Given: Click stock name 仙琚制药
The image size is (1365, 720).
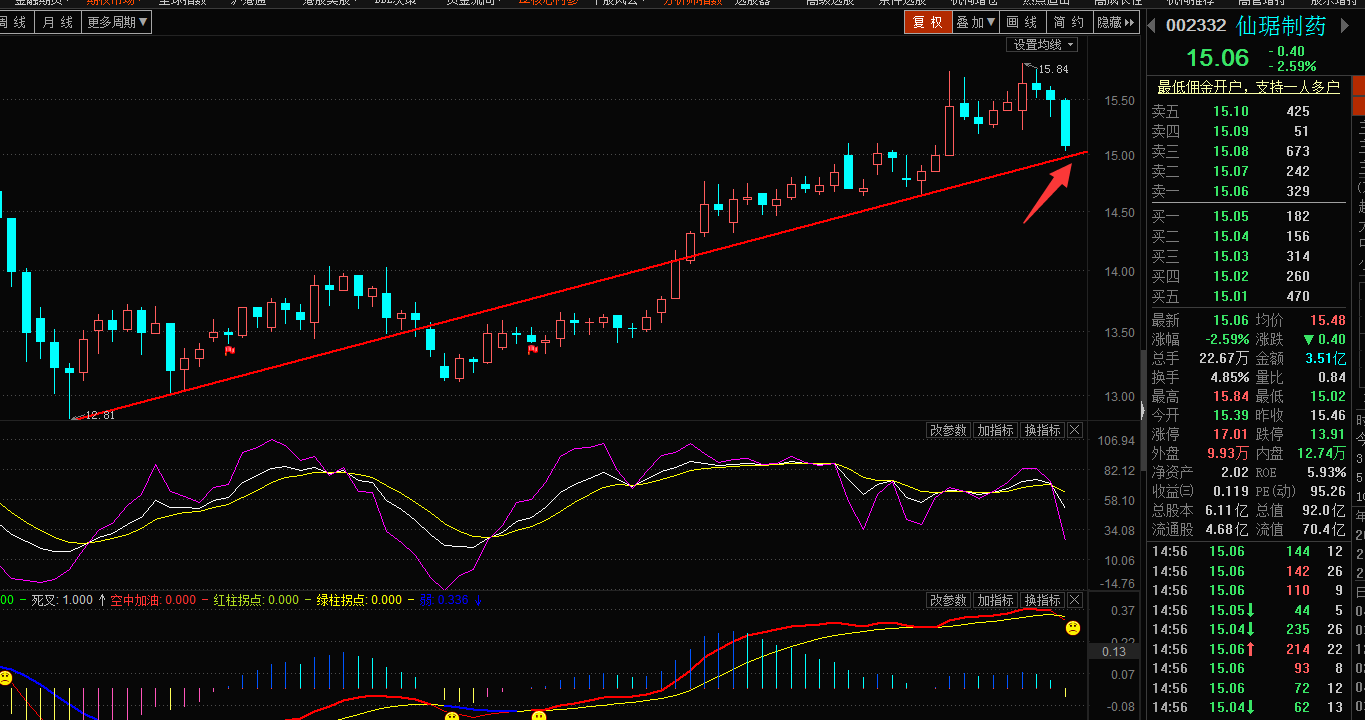Looking at the screenshot, I should [1281, 27].
